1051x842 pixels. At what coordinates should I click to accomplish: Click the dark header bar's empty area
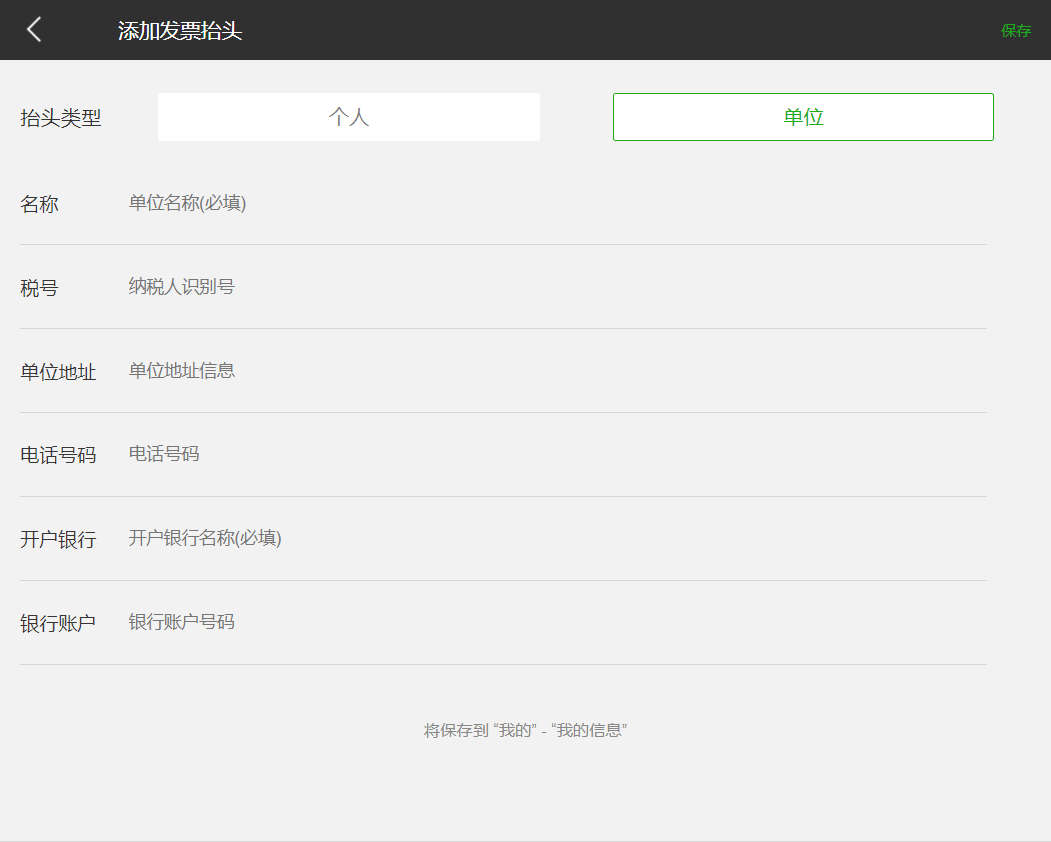(620, 30)
